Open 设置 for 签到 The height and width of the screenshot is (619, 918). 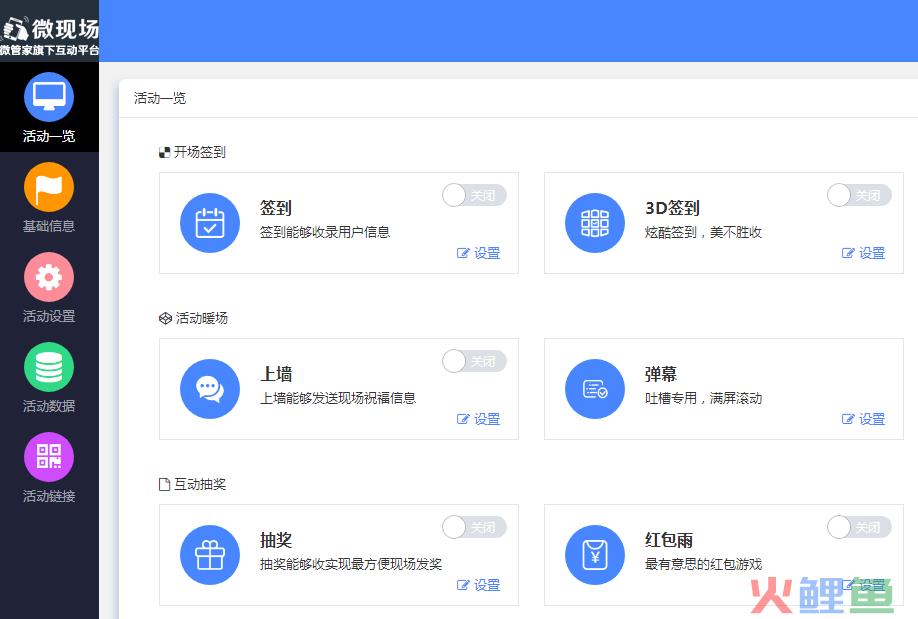click(x=478, y=253)
